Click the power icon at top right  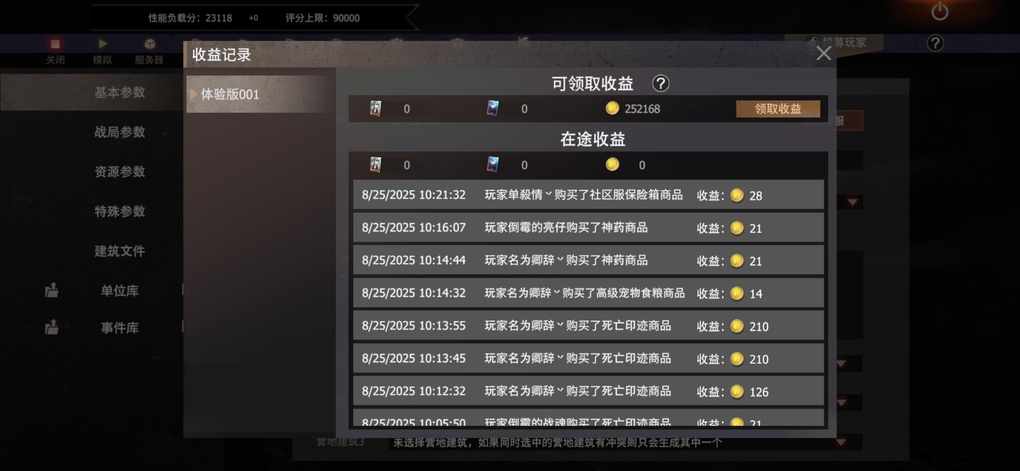pos(940,11)
